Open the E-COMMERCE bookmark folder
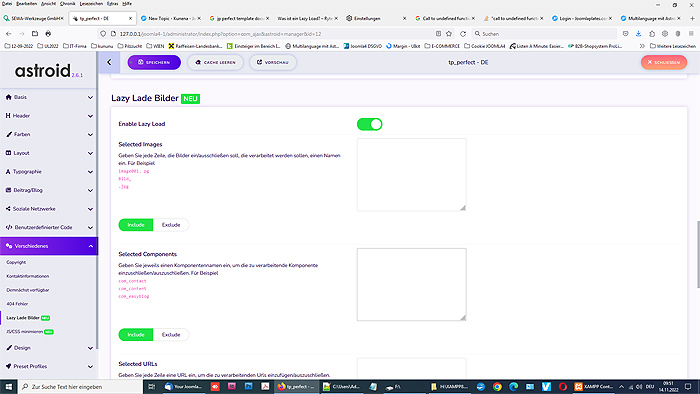The width and height of the screenshot is (700, 394). 442,46
